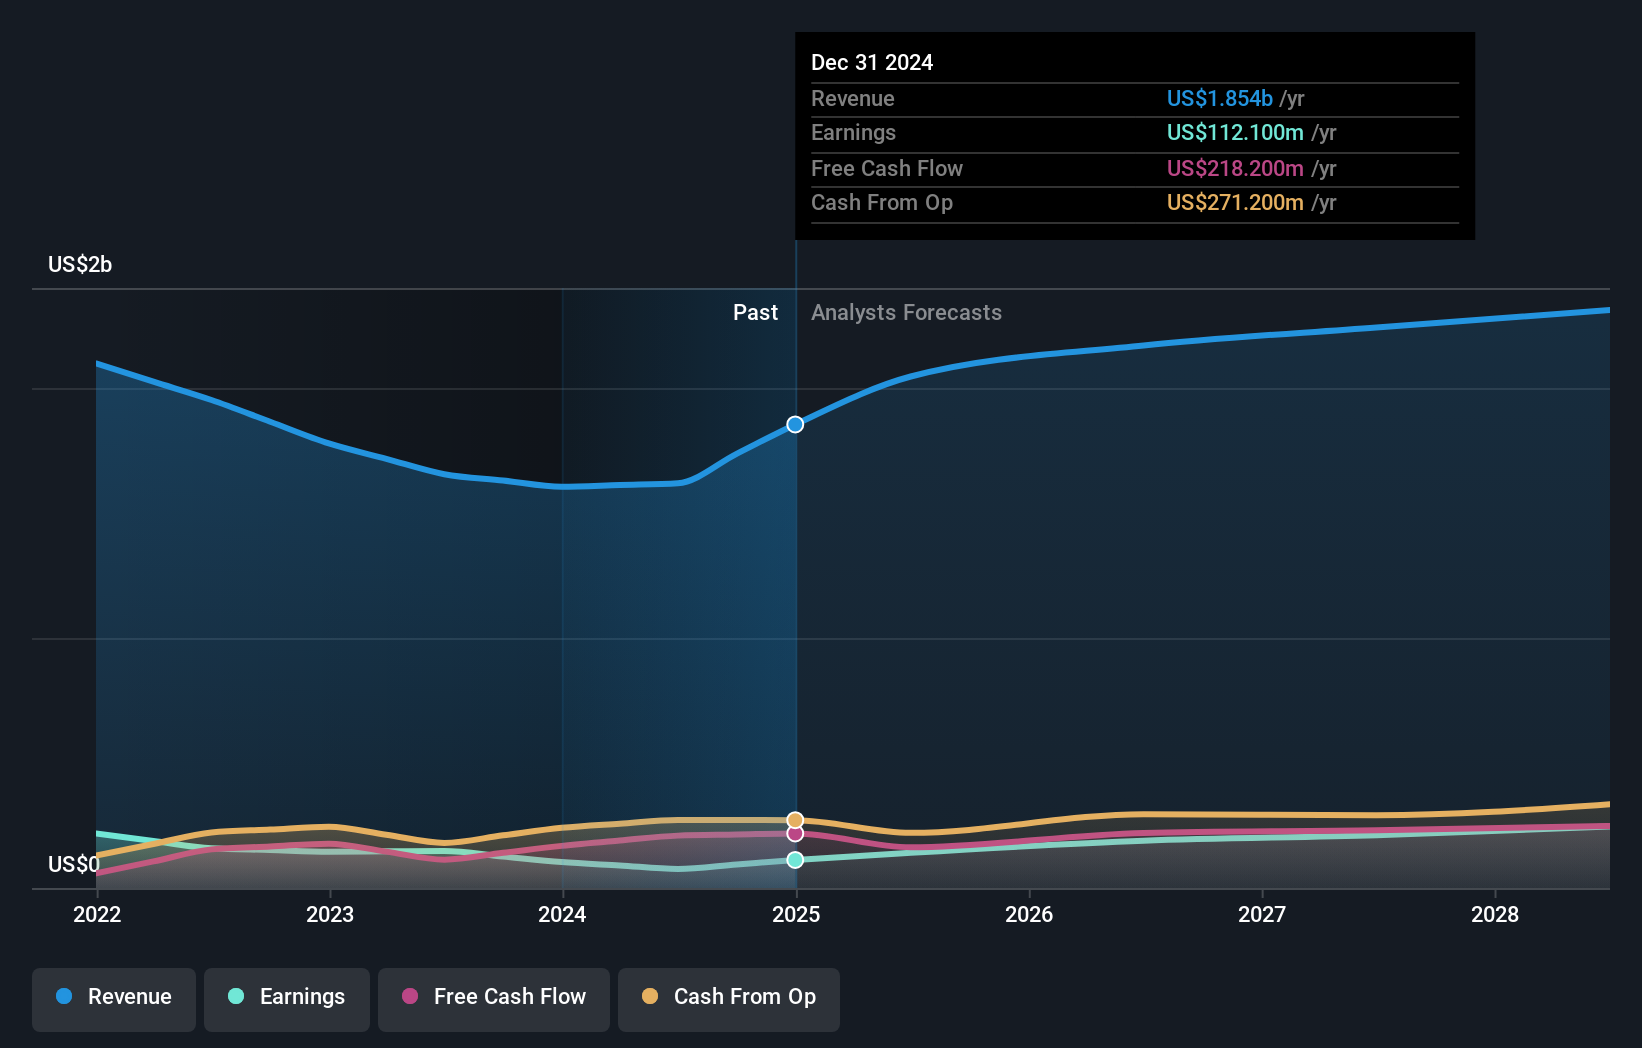
Task: Select the orange Cash From Op marker on chart
Action: pos(795,820)
